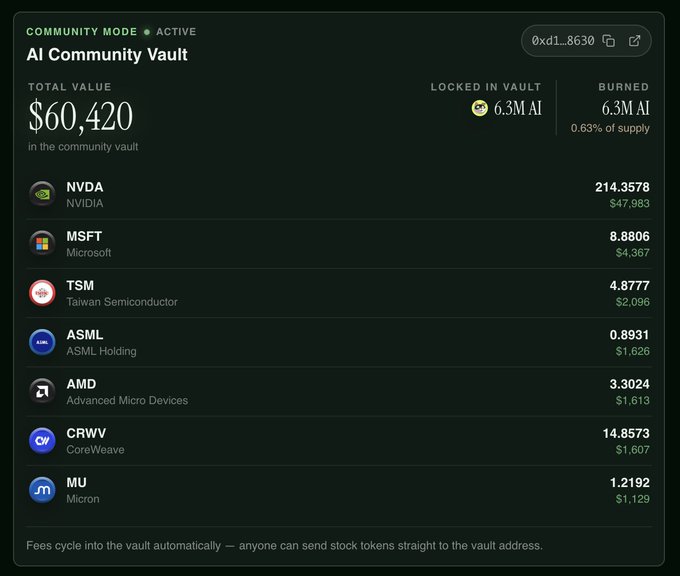Click the ASML token logo
Screen dimensions: 680x576
click(42, 342)
